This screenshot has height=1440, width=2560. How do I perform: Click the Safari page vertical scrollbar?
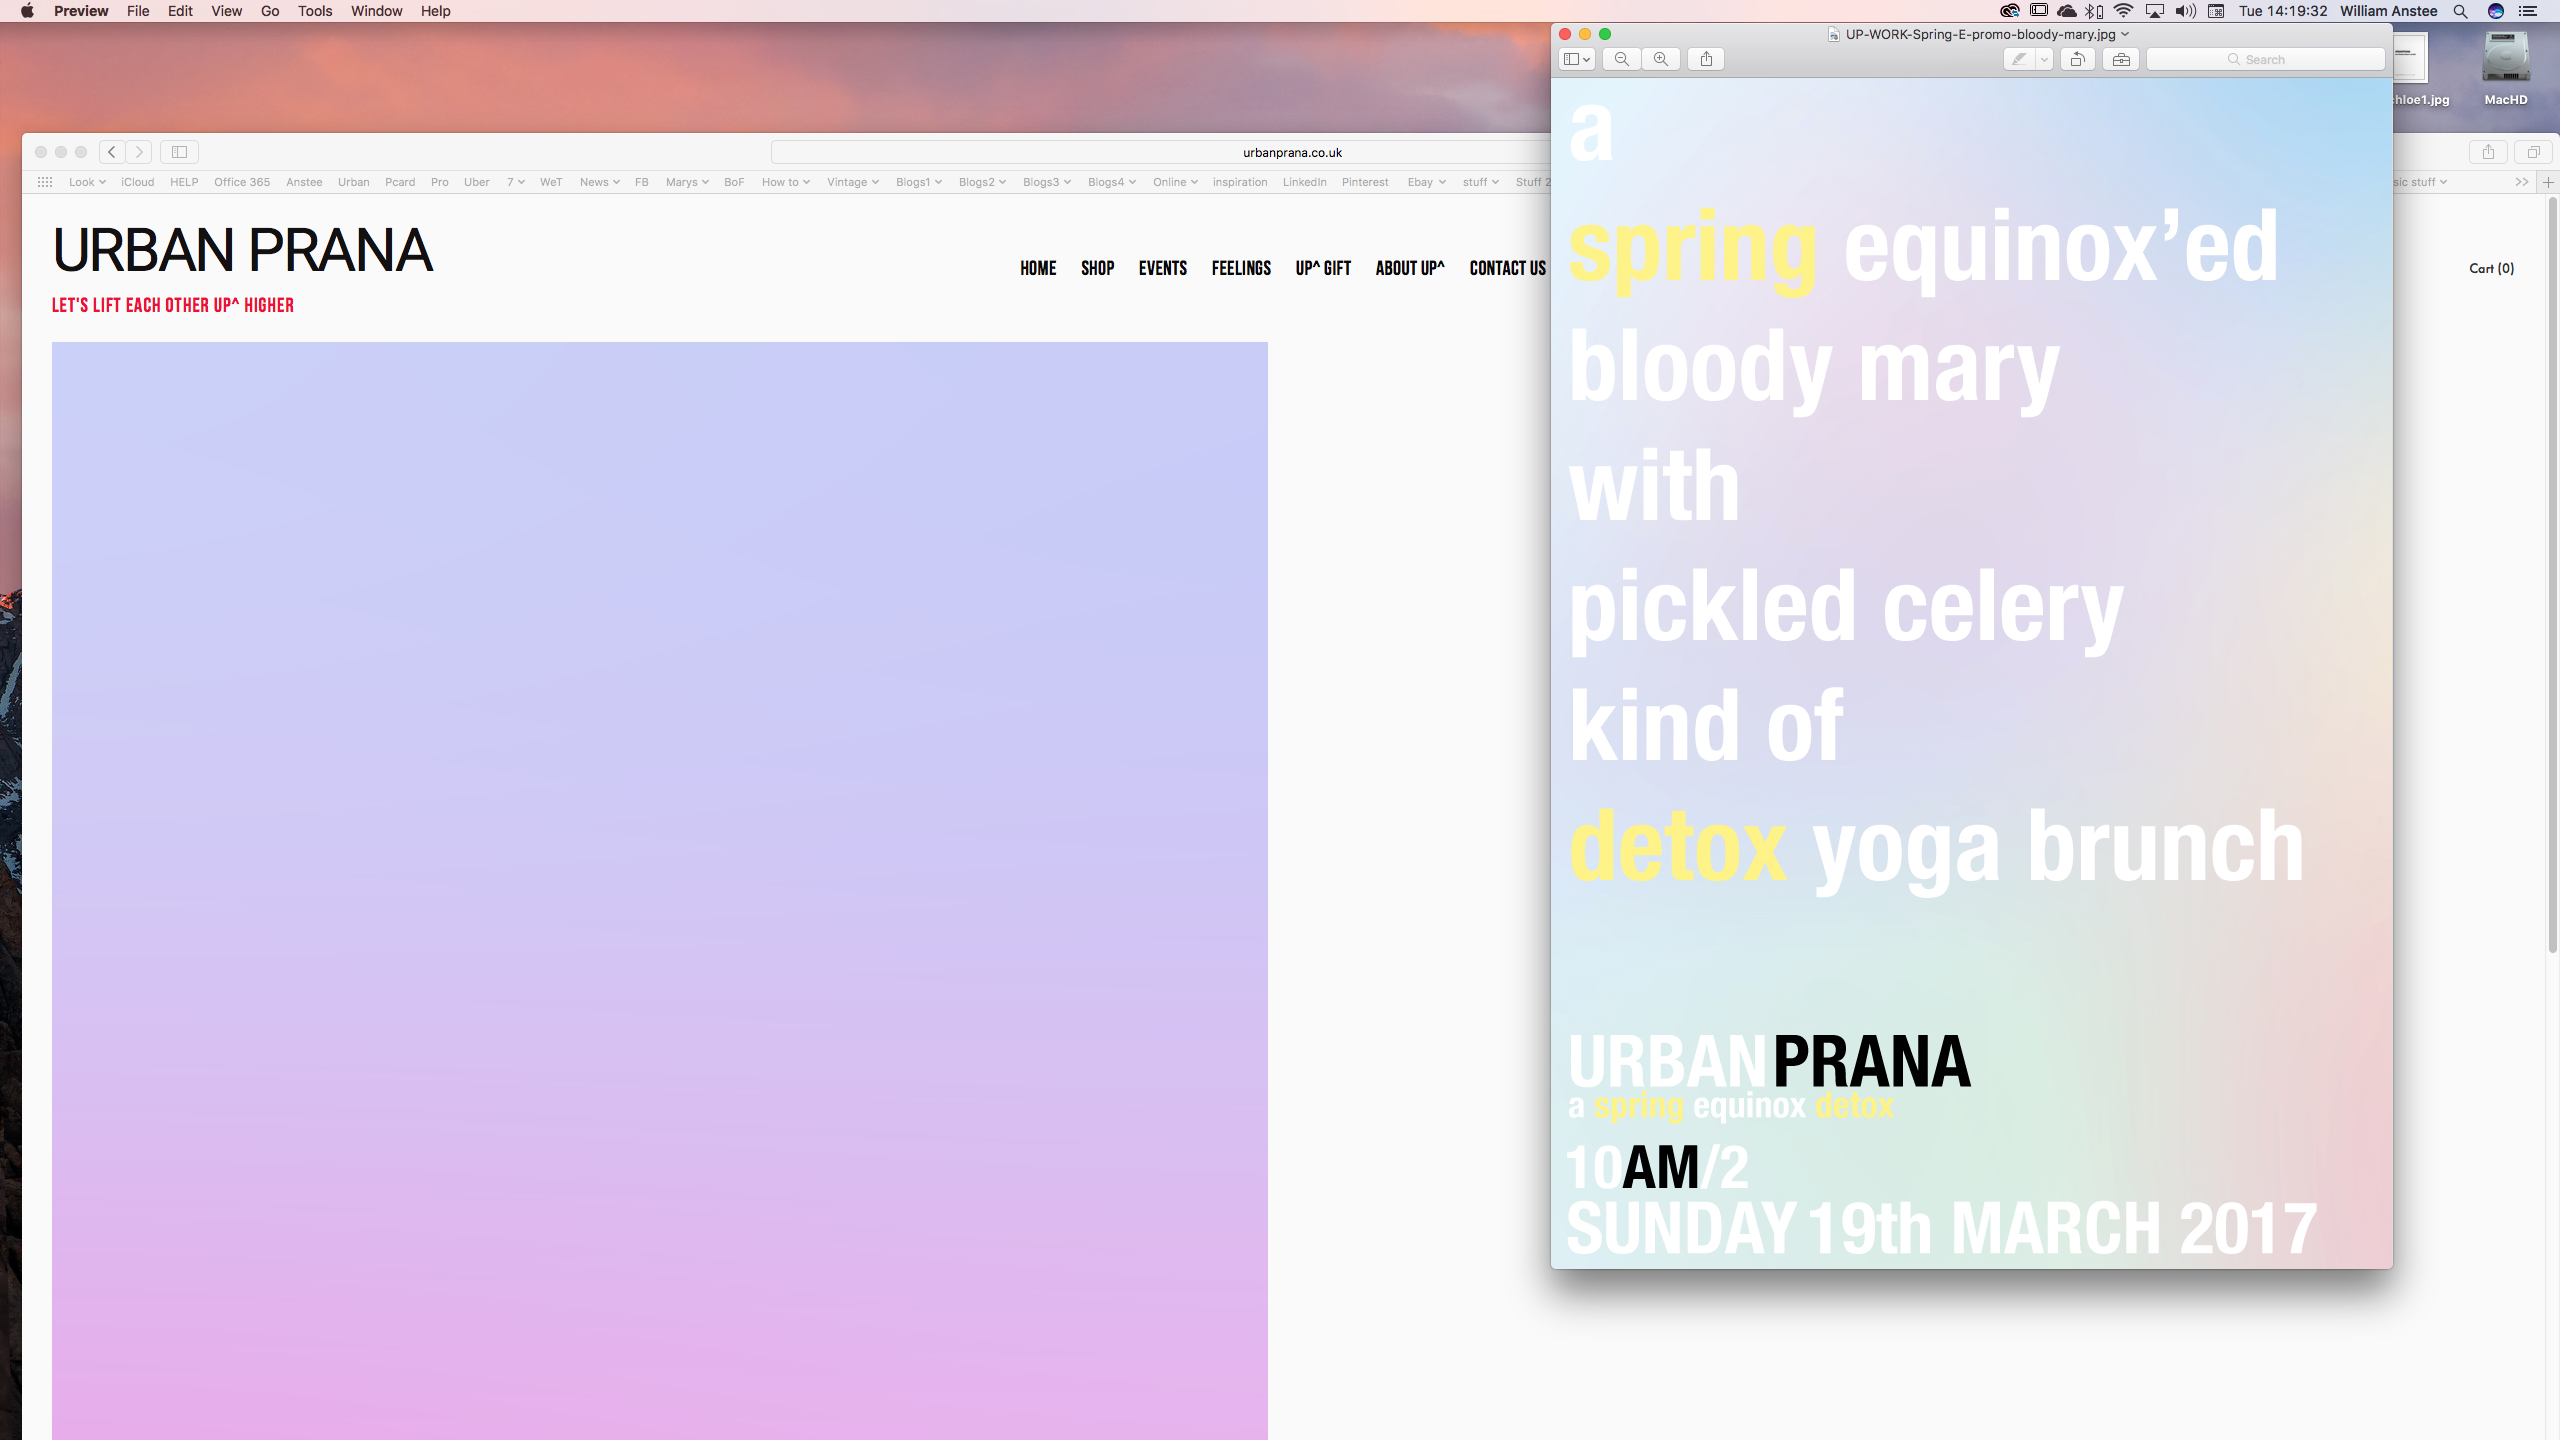pyautogui.click(x=2552, y=575)
